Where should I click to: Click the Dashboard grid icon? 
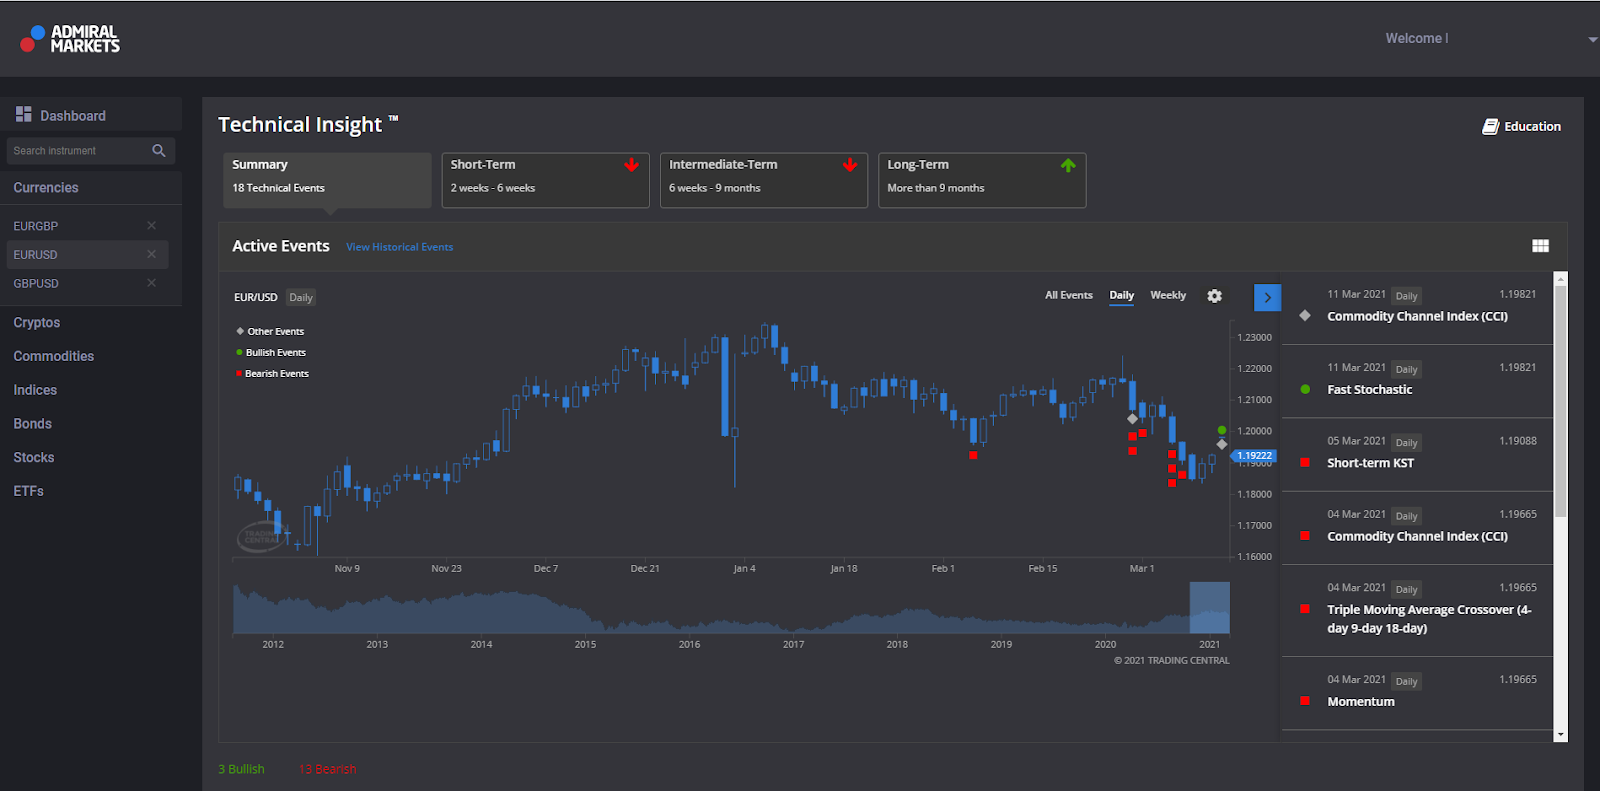tap(24, 115)
